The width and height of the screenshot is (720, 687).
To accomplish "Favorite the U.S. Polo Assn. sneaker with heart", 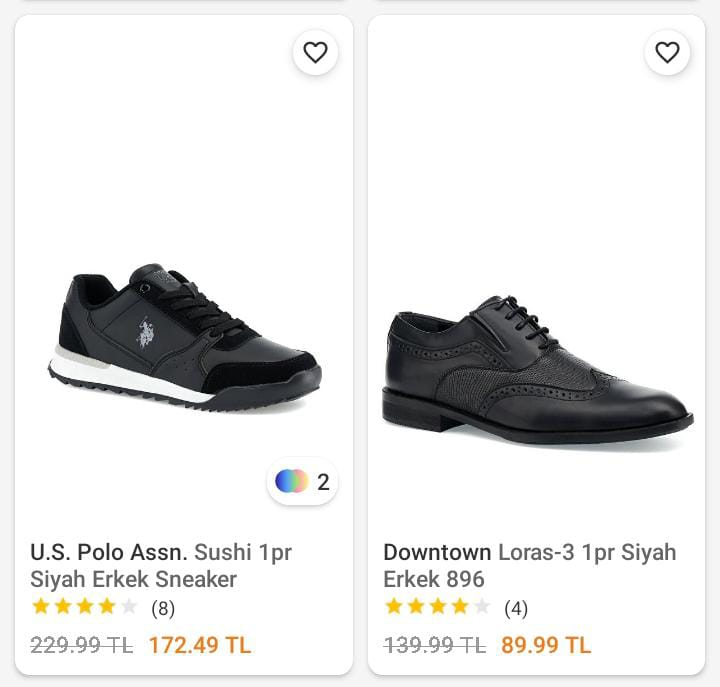I will (315, 53).
